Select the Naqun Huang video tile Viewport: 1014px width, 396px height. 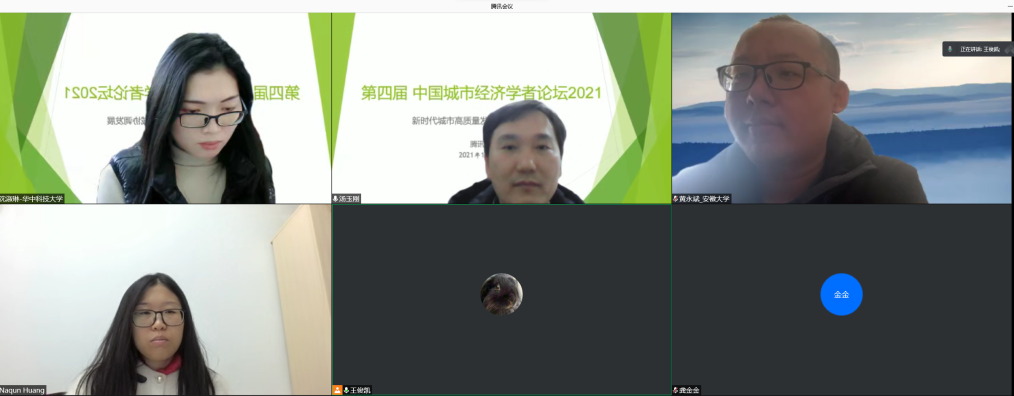click(x=166, y=300)
